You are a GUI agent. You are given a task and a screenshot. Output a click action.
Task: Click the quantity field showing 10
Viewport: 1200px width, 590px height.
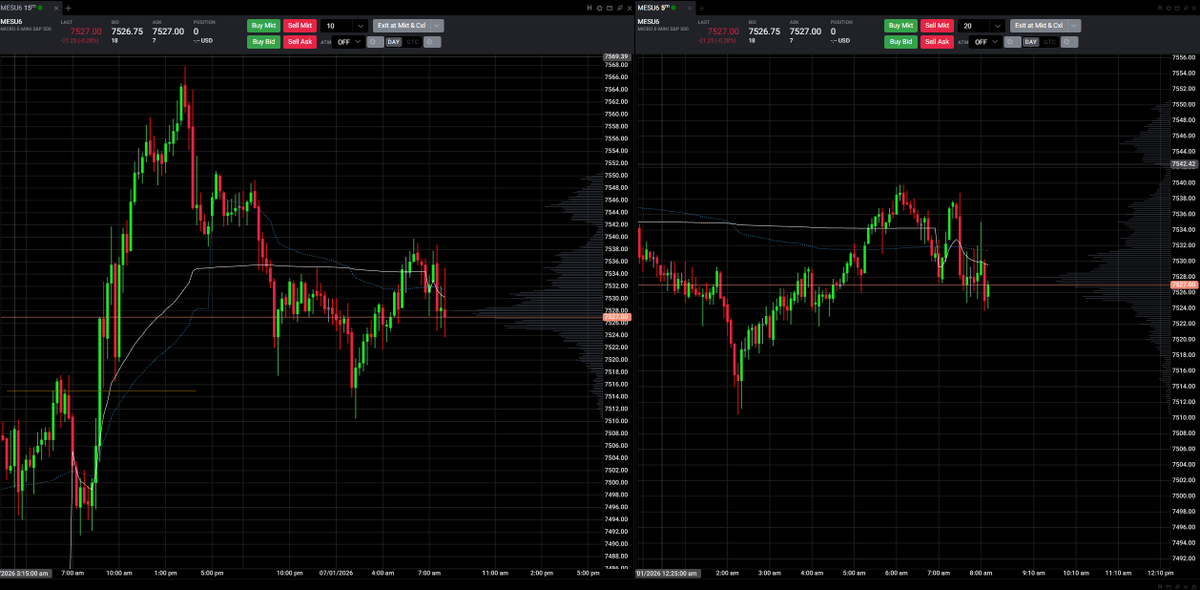[x=336, y=26]
